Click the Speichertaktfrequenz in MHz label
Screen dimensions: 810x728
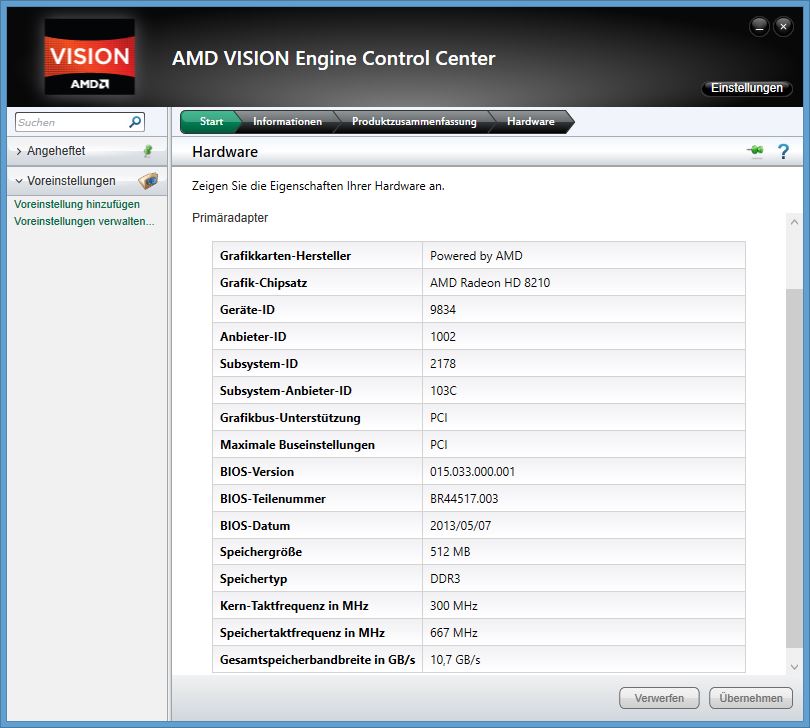[302, 632]
